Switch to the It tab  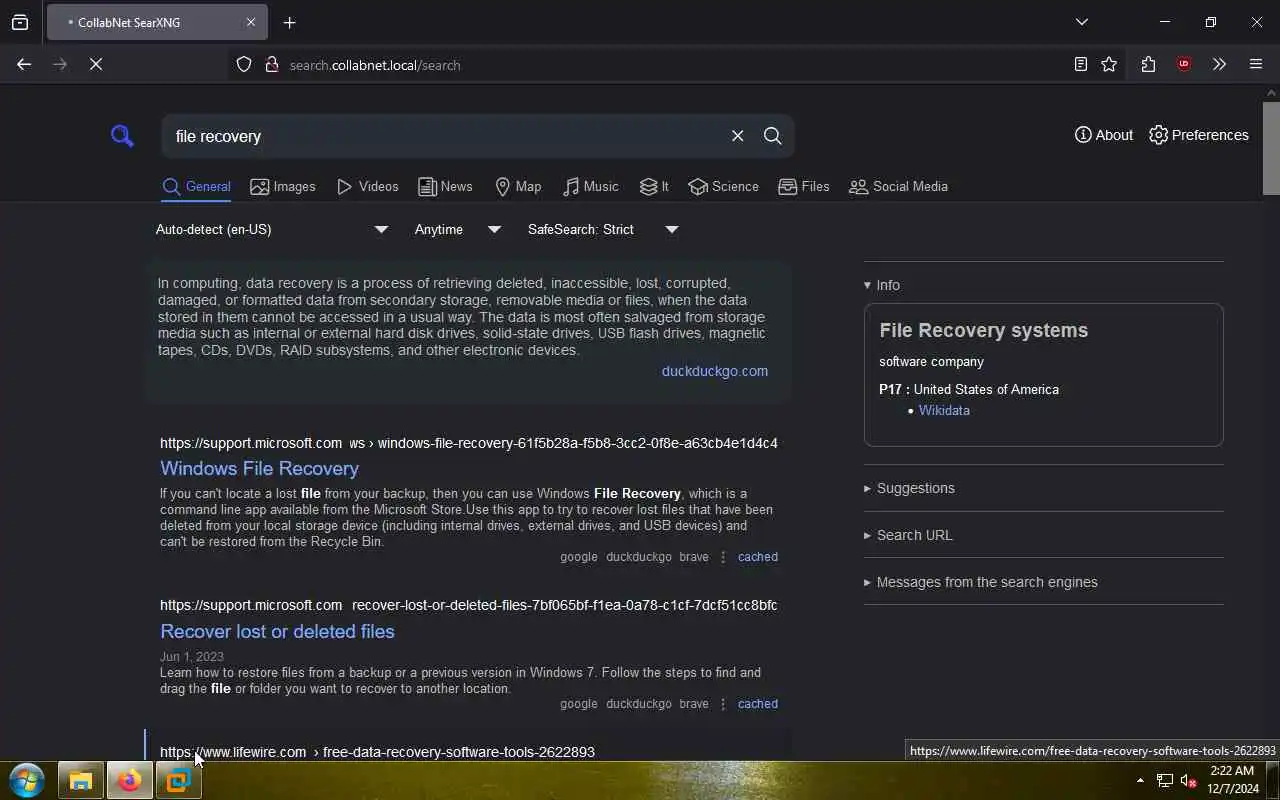click(x=654, y=187)
